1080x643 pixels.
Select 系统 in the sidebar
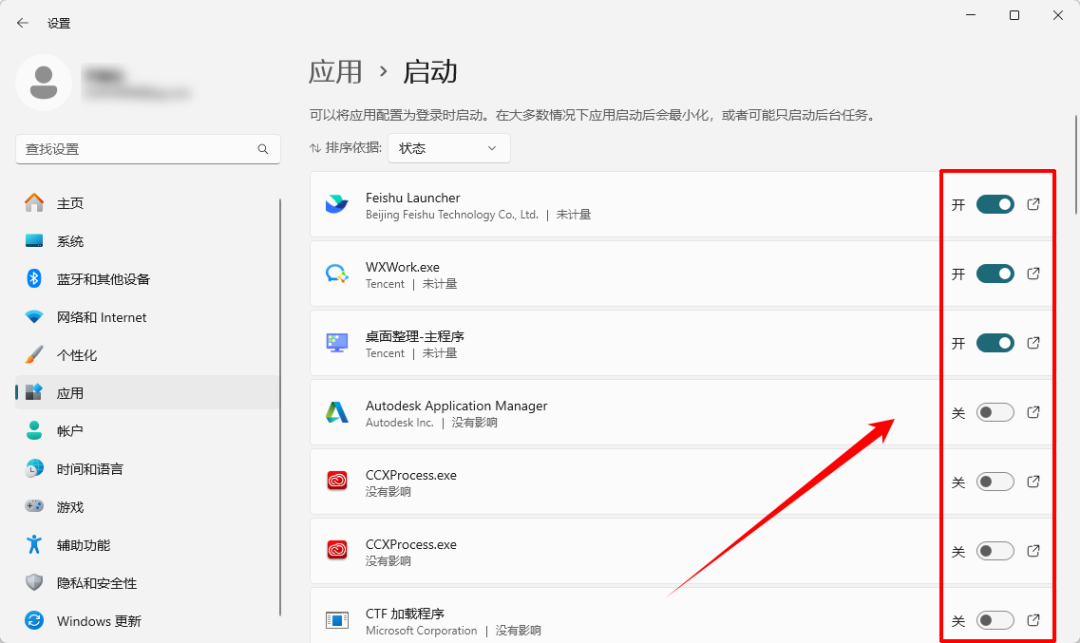[147, 241]
